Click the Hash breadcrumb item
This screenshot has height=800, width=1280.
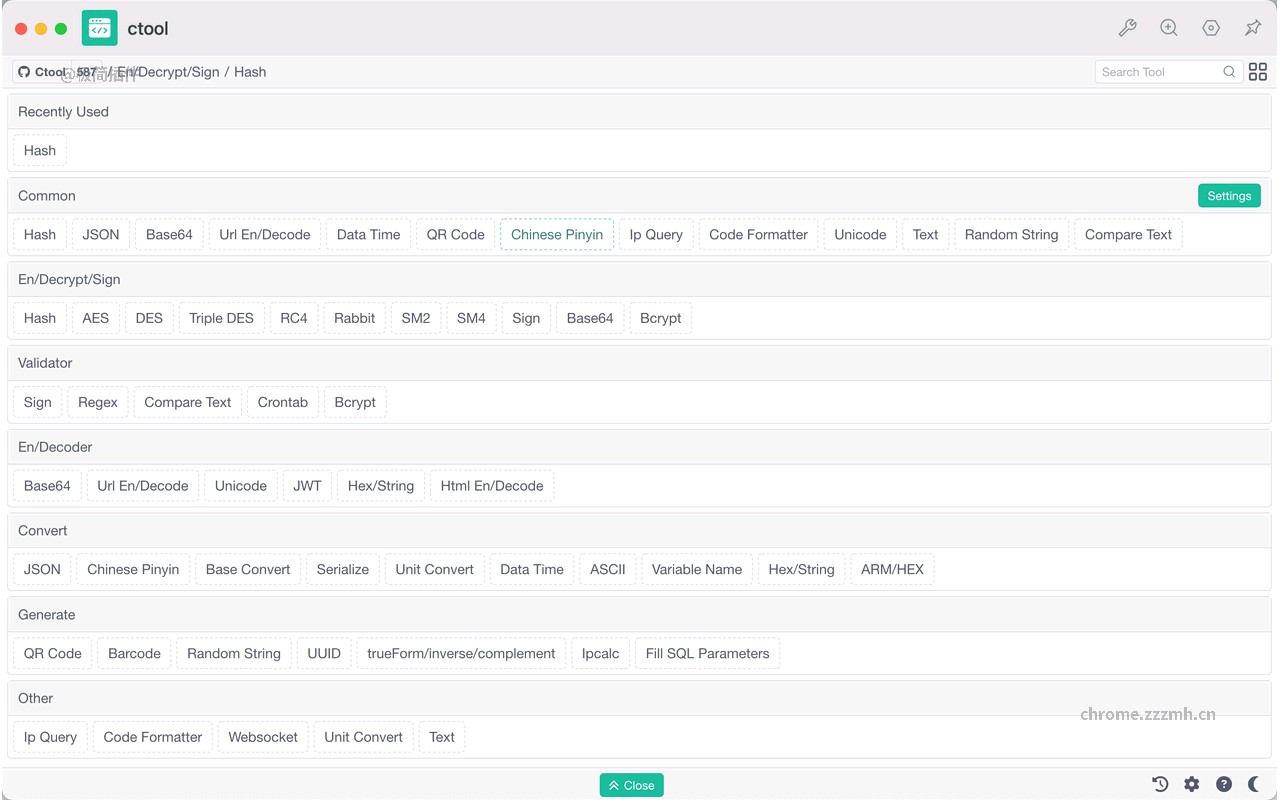250,72
